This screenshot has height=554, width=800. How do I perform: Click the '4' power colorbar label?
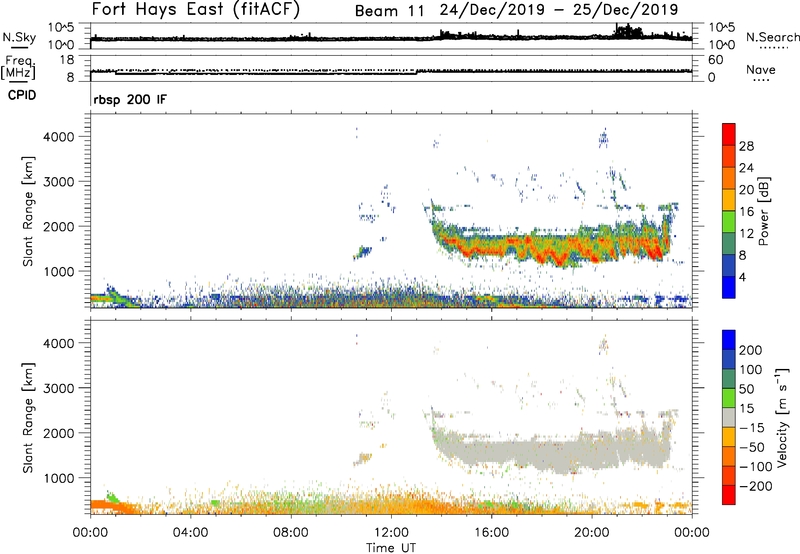[743, 277]
